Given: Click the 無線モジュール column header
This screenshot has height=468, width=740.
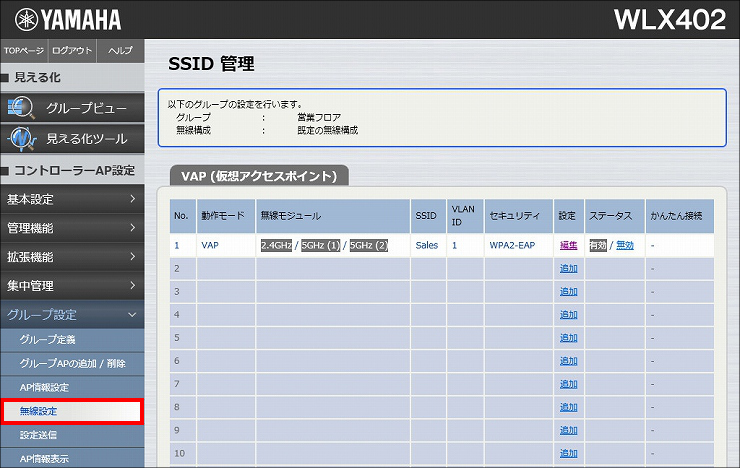Looking at the screenshot, I should click(333, 216).
